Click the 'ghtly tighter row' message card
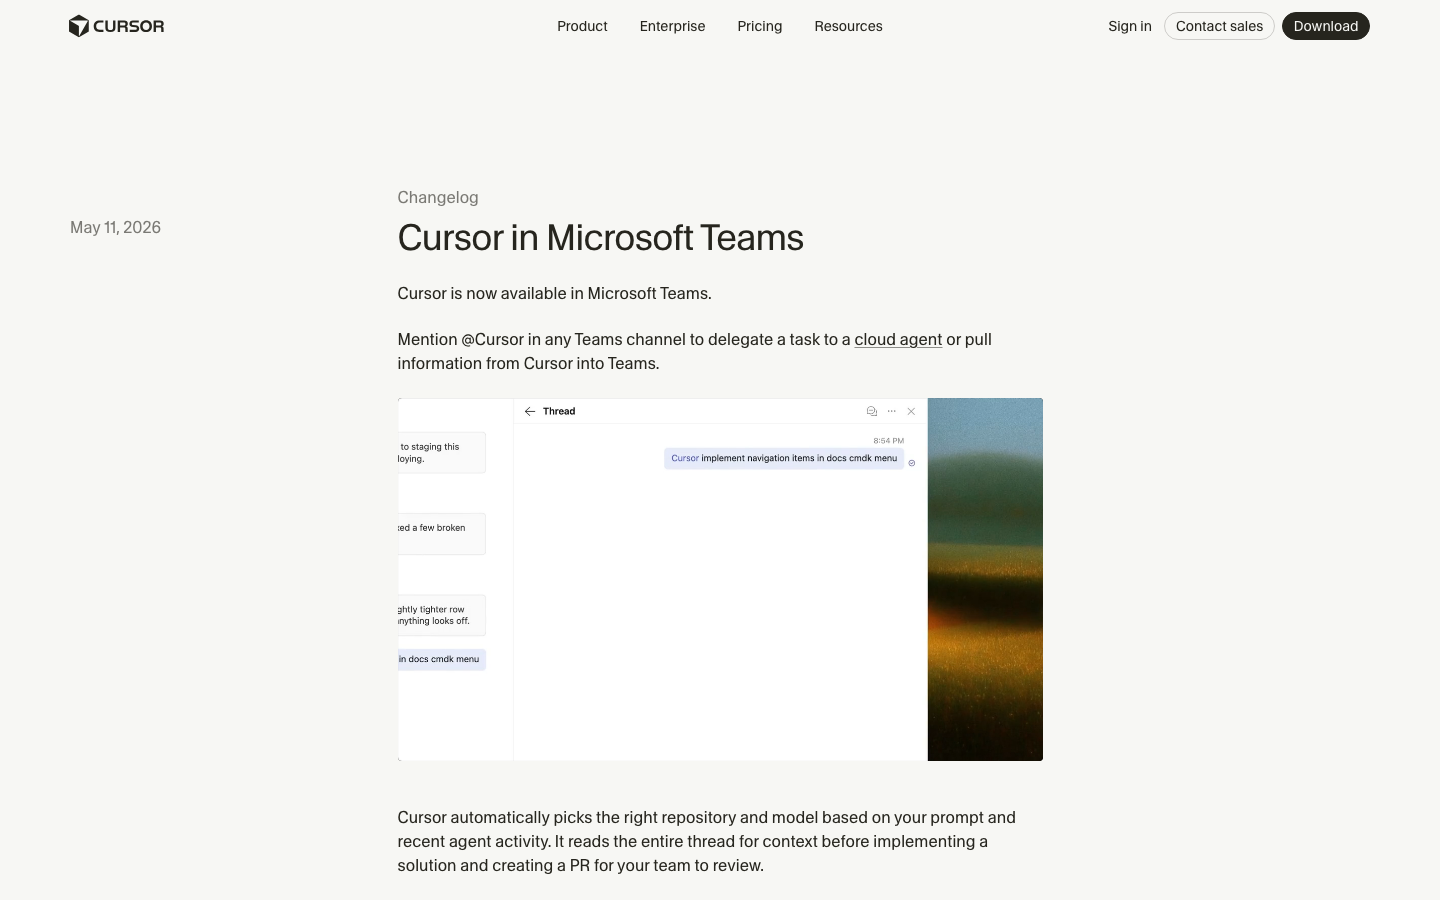1440x900 pixels. [x=441, y=615]
